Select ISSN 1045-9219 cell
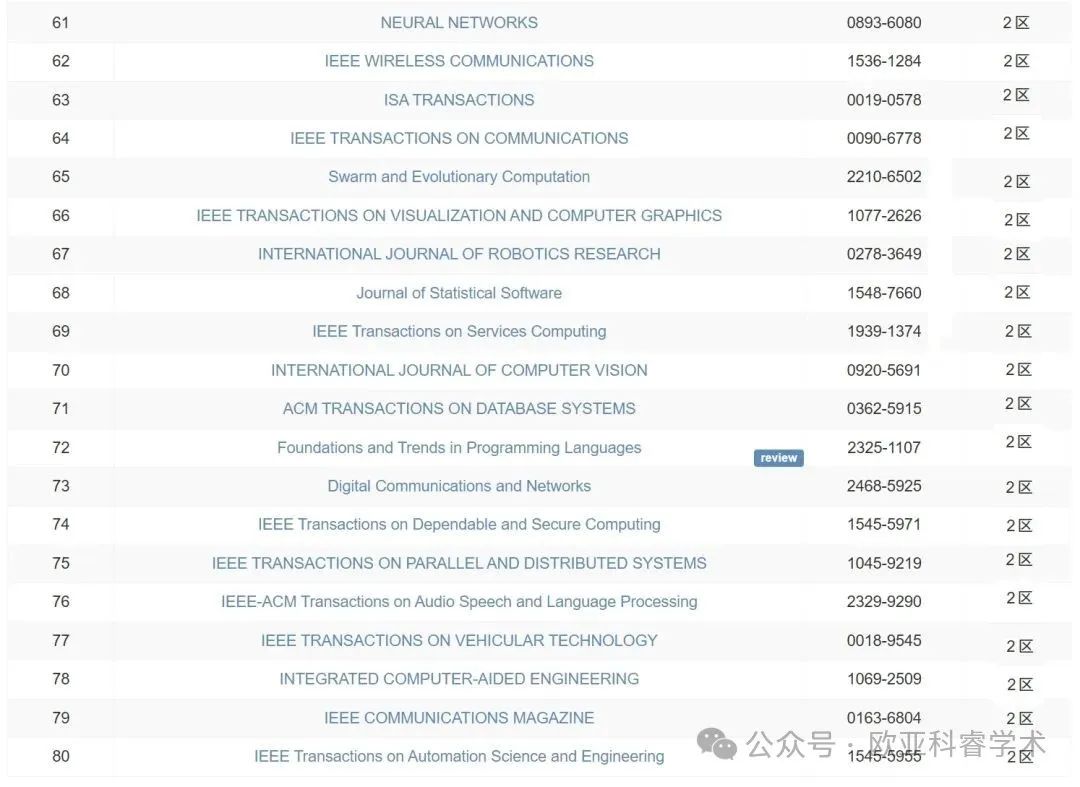This screenshot has height=787, width=1080. pos(884,563)
